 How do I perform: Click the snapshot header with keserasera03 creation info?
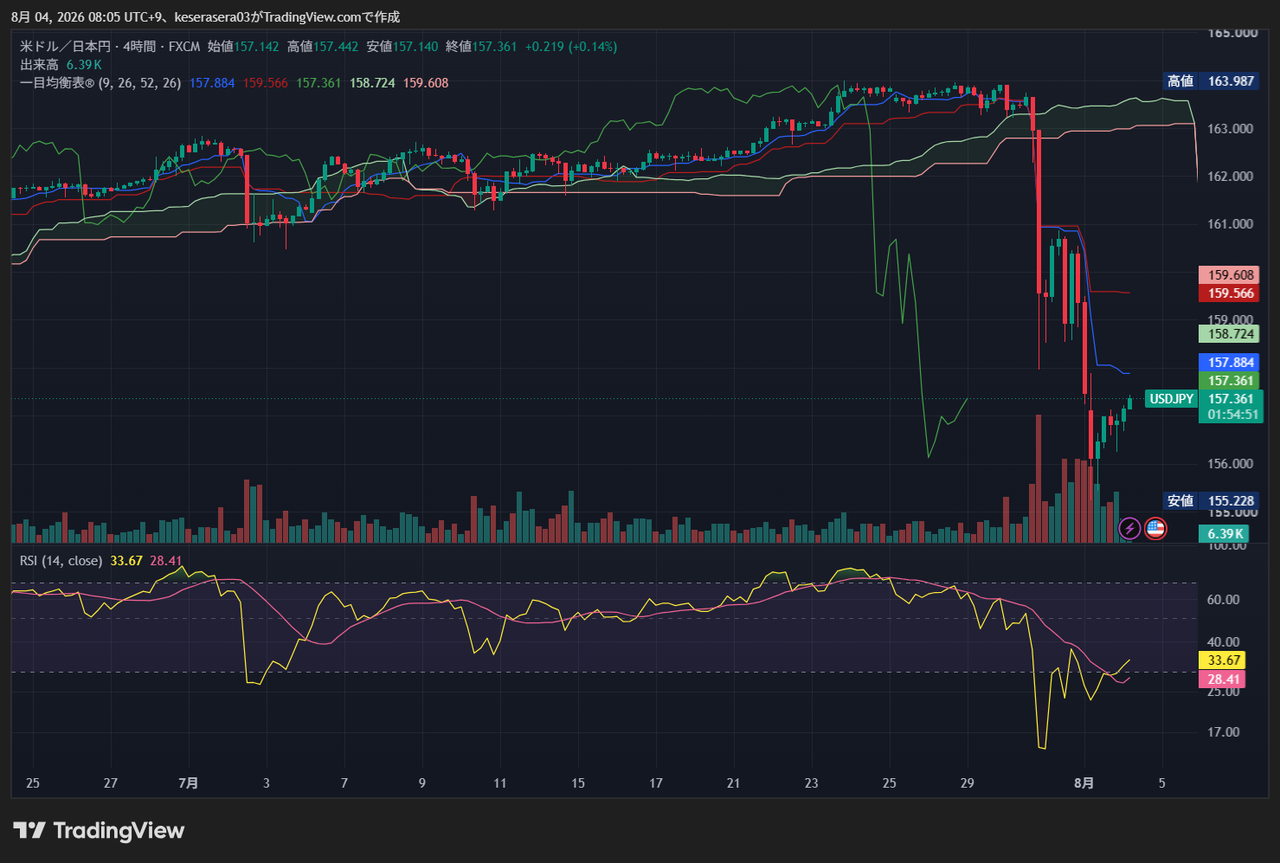pos(206,17)
